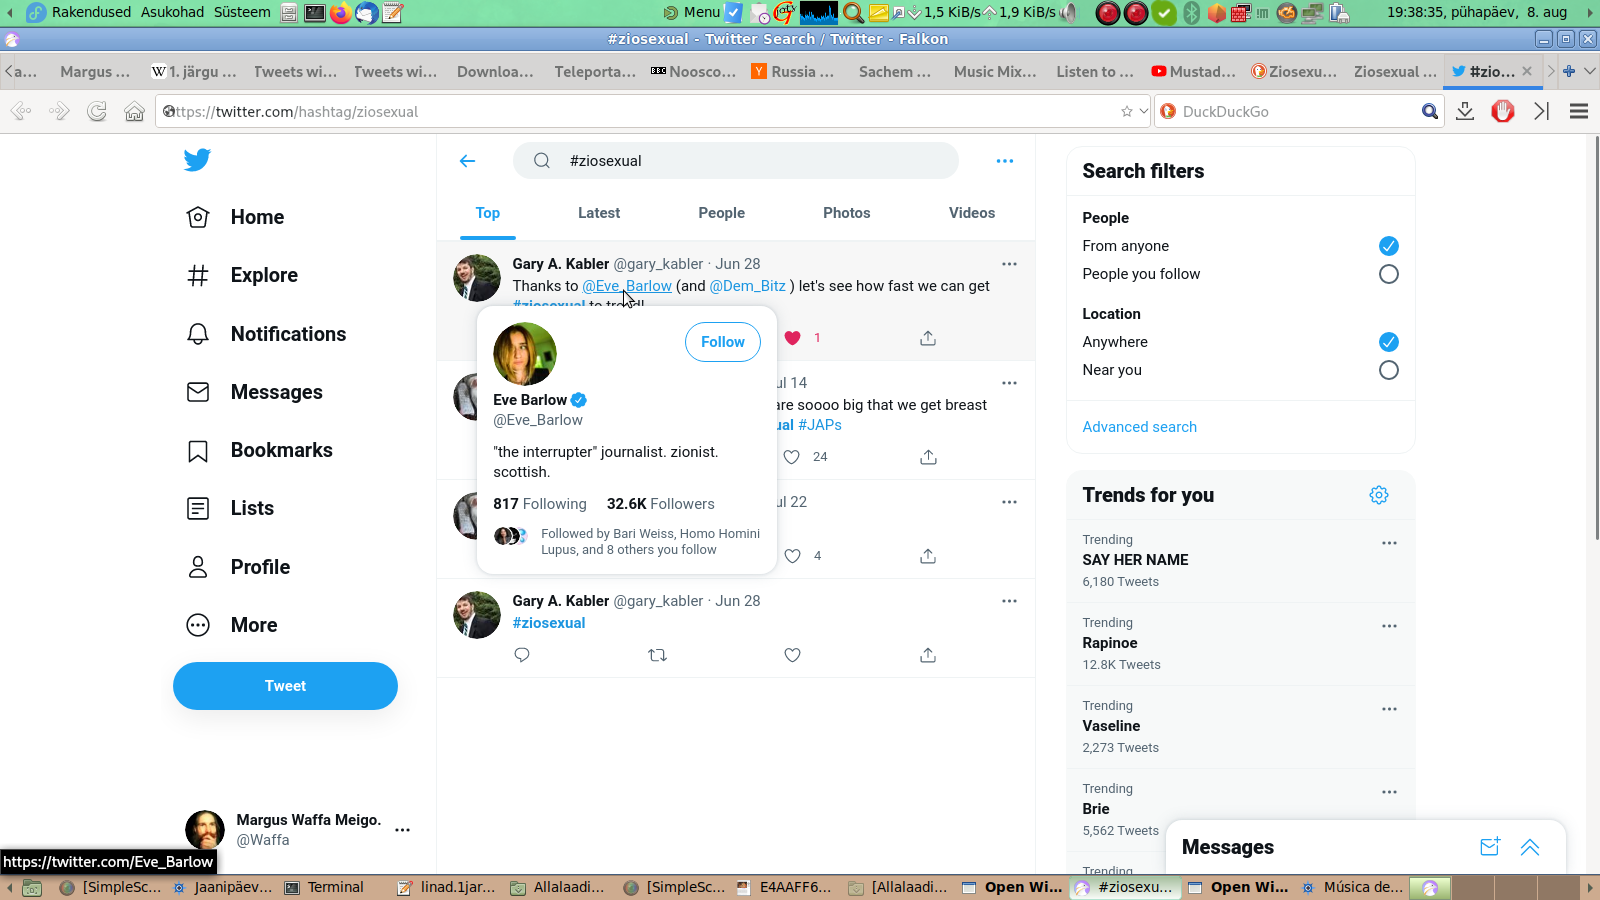The height and width of the screenshot is (900, 1600).
Task: Open Home from the sidebar
Action: 235,217
